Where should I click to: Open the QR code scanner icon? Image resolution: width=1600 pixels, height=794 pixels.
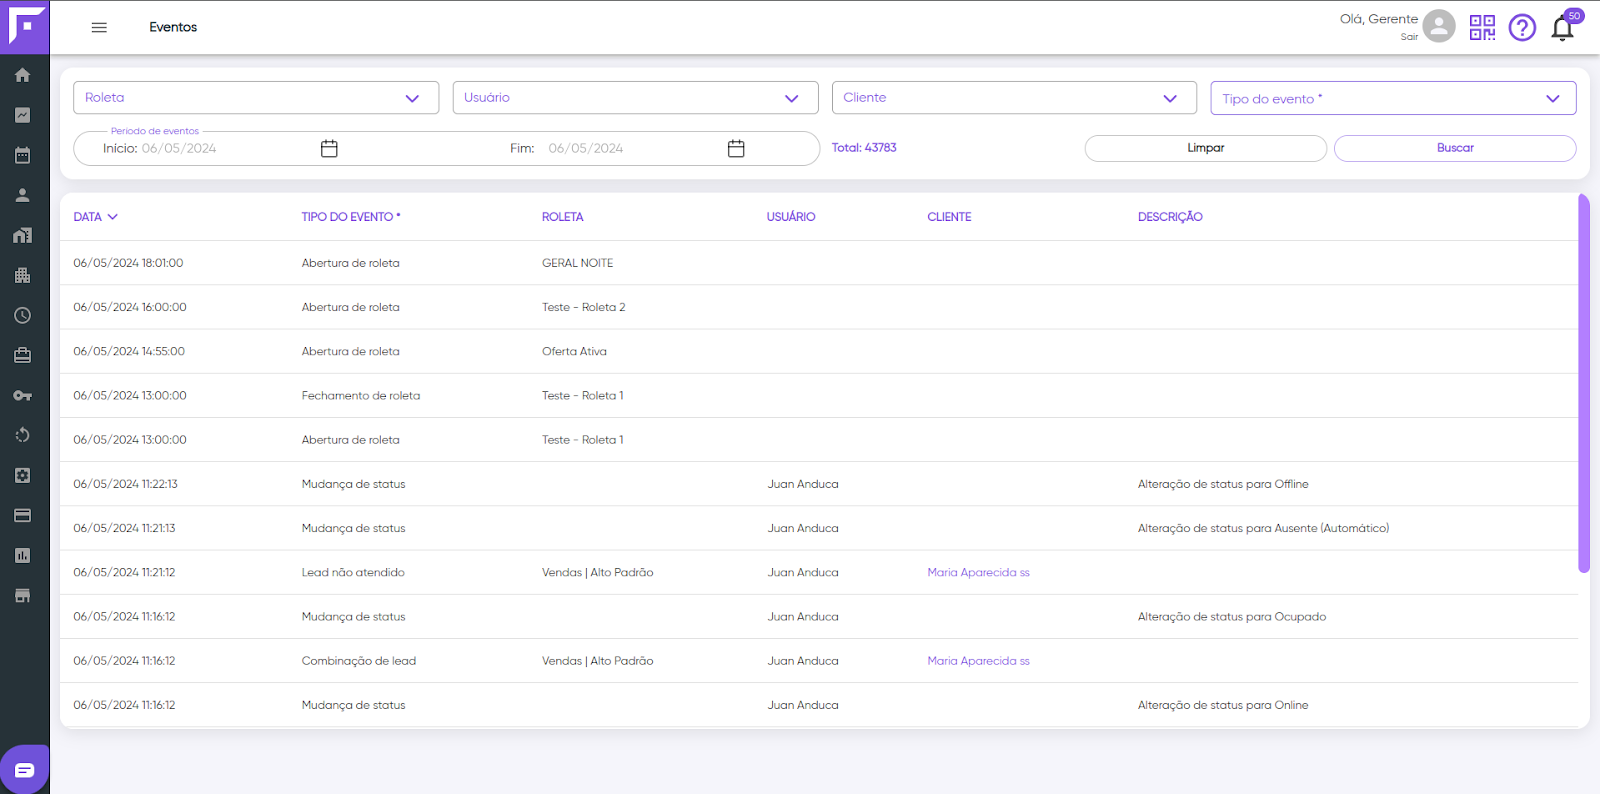[1482, 27]
